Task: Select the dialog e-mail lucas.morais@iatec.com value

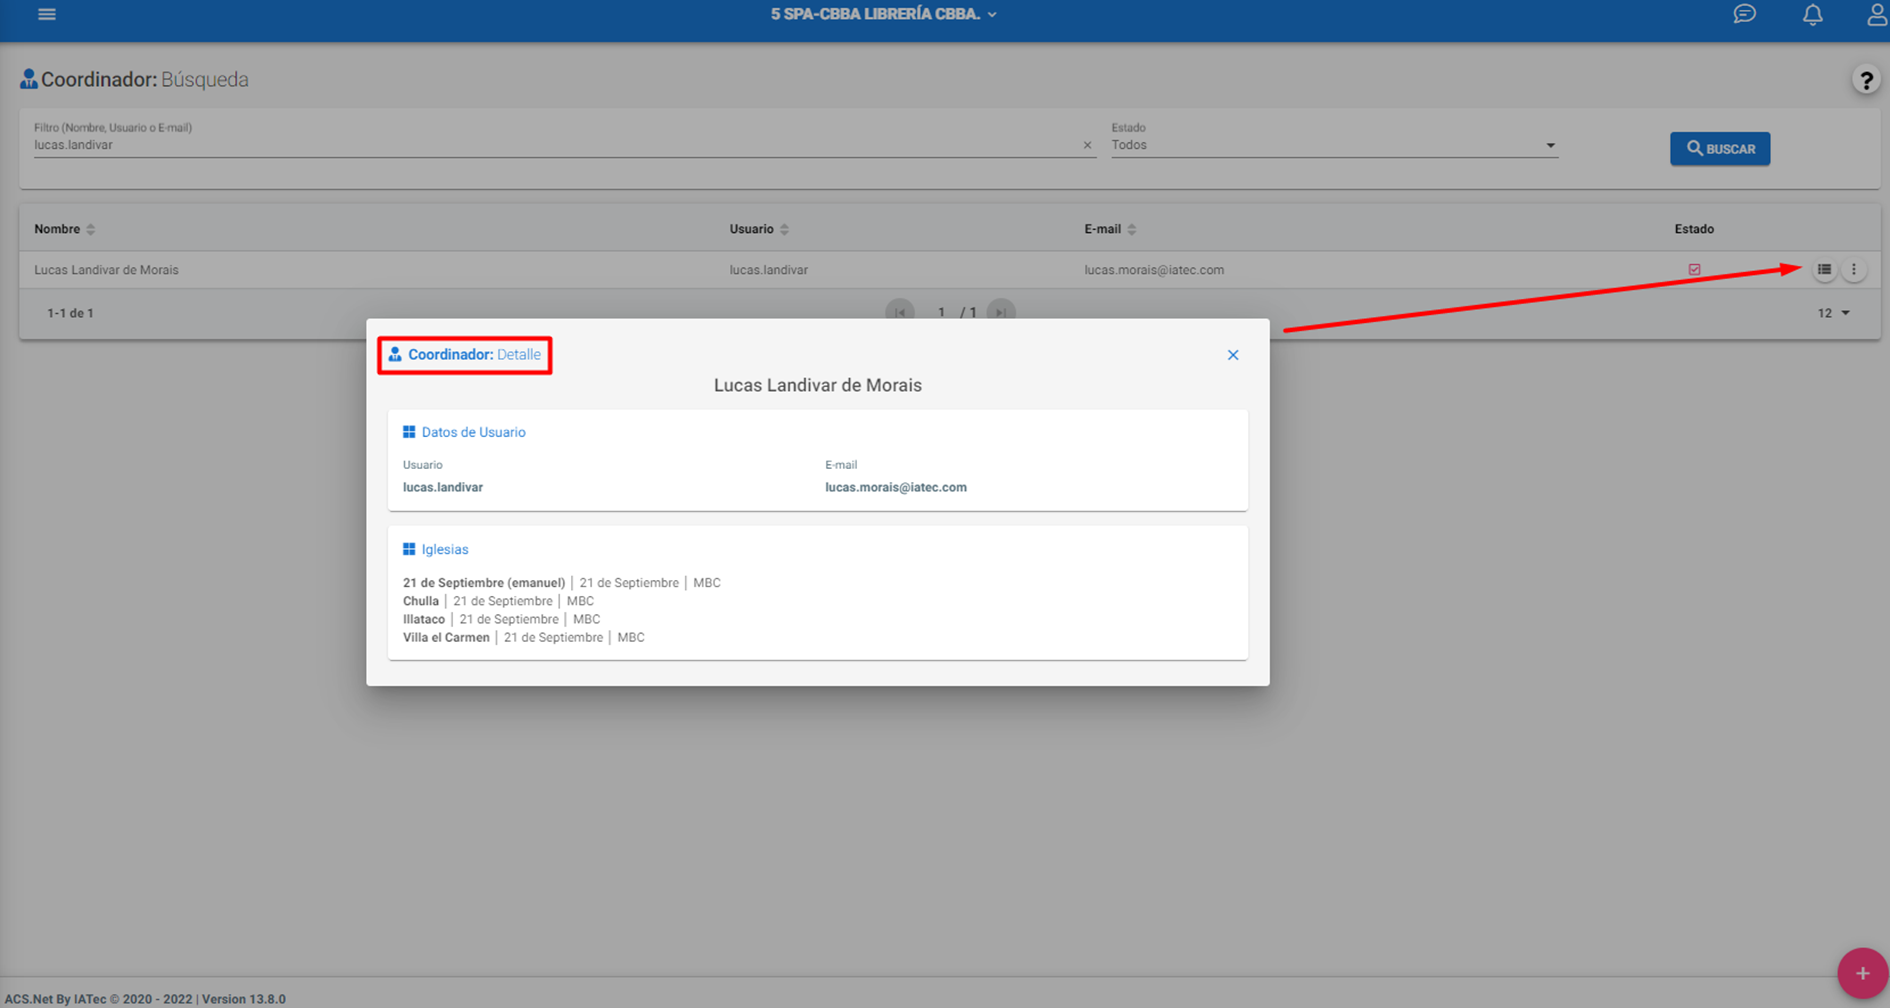Action: [896, 487]
